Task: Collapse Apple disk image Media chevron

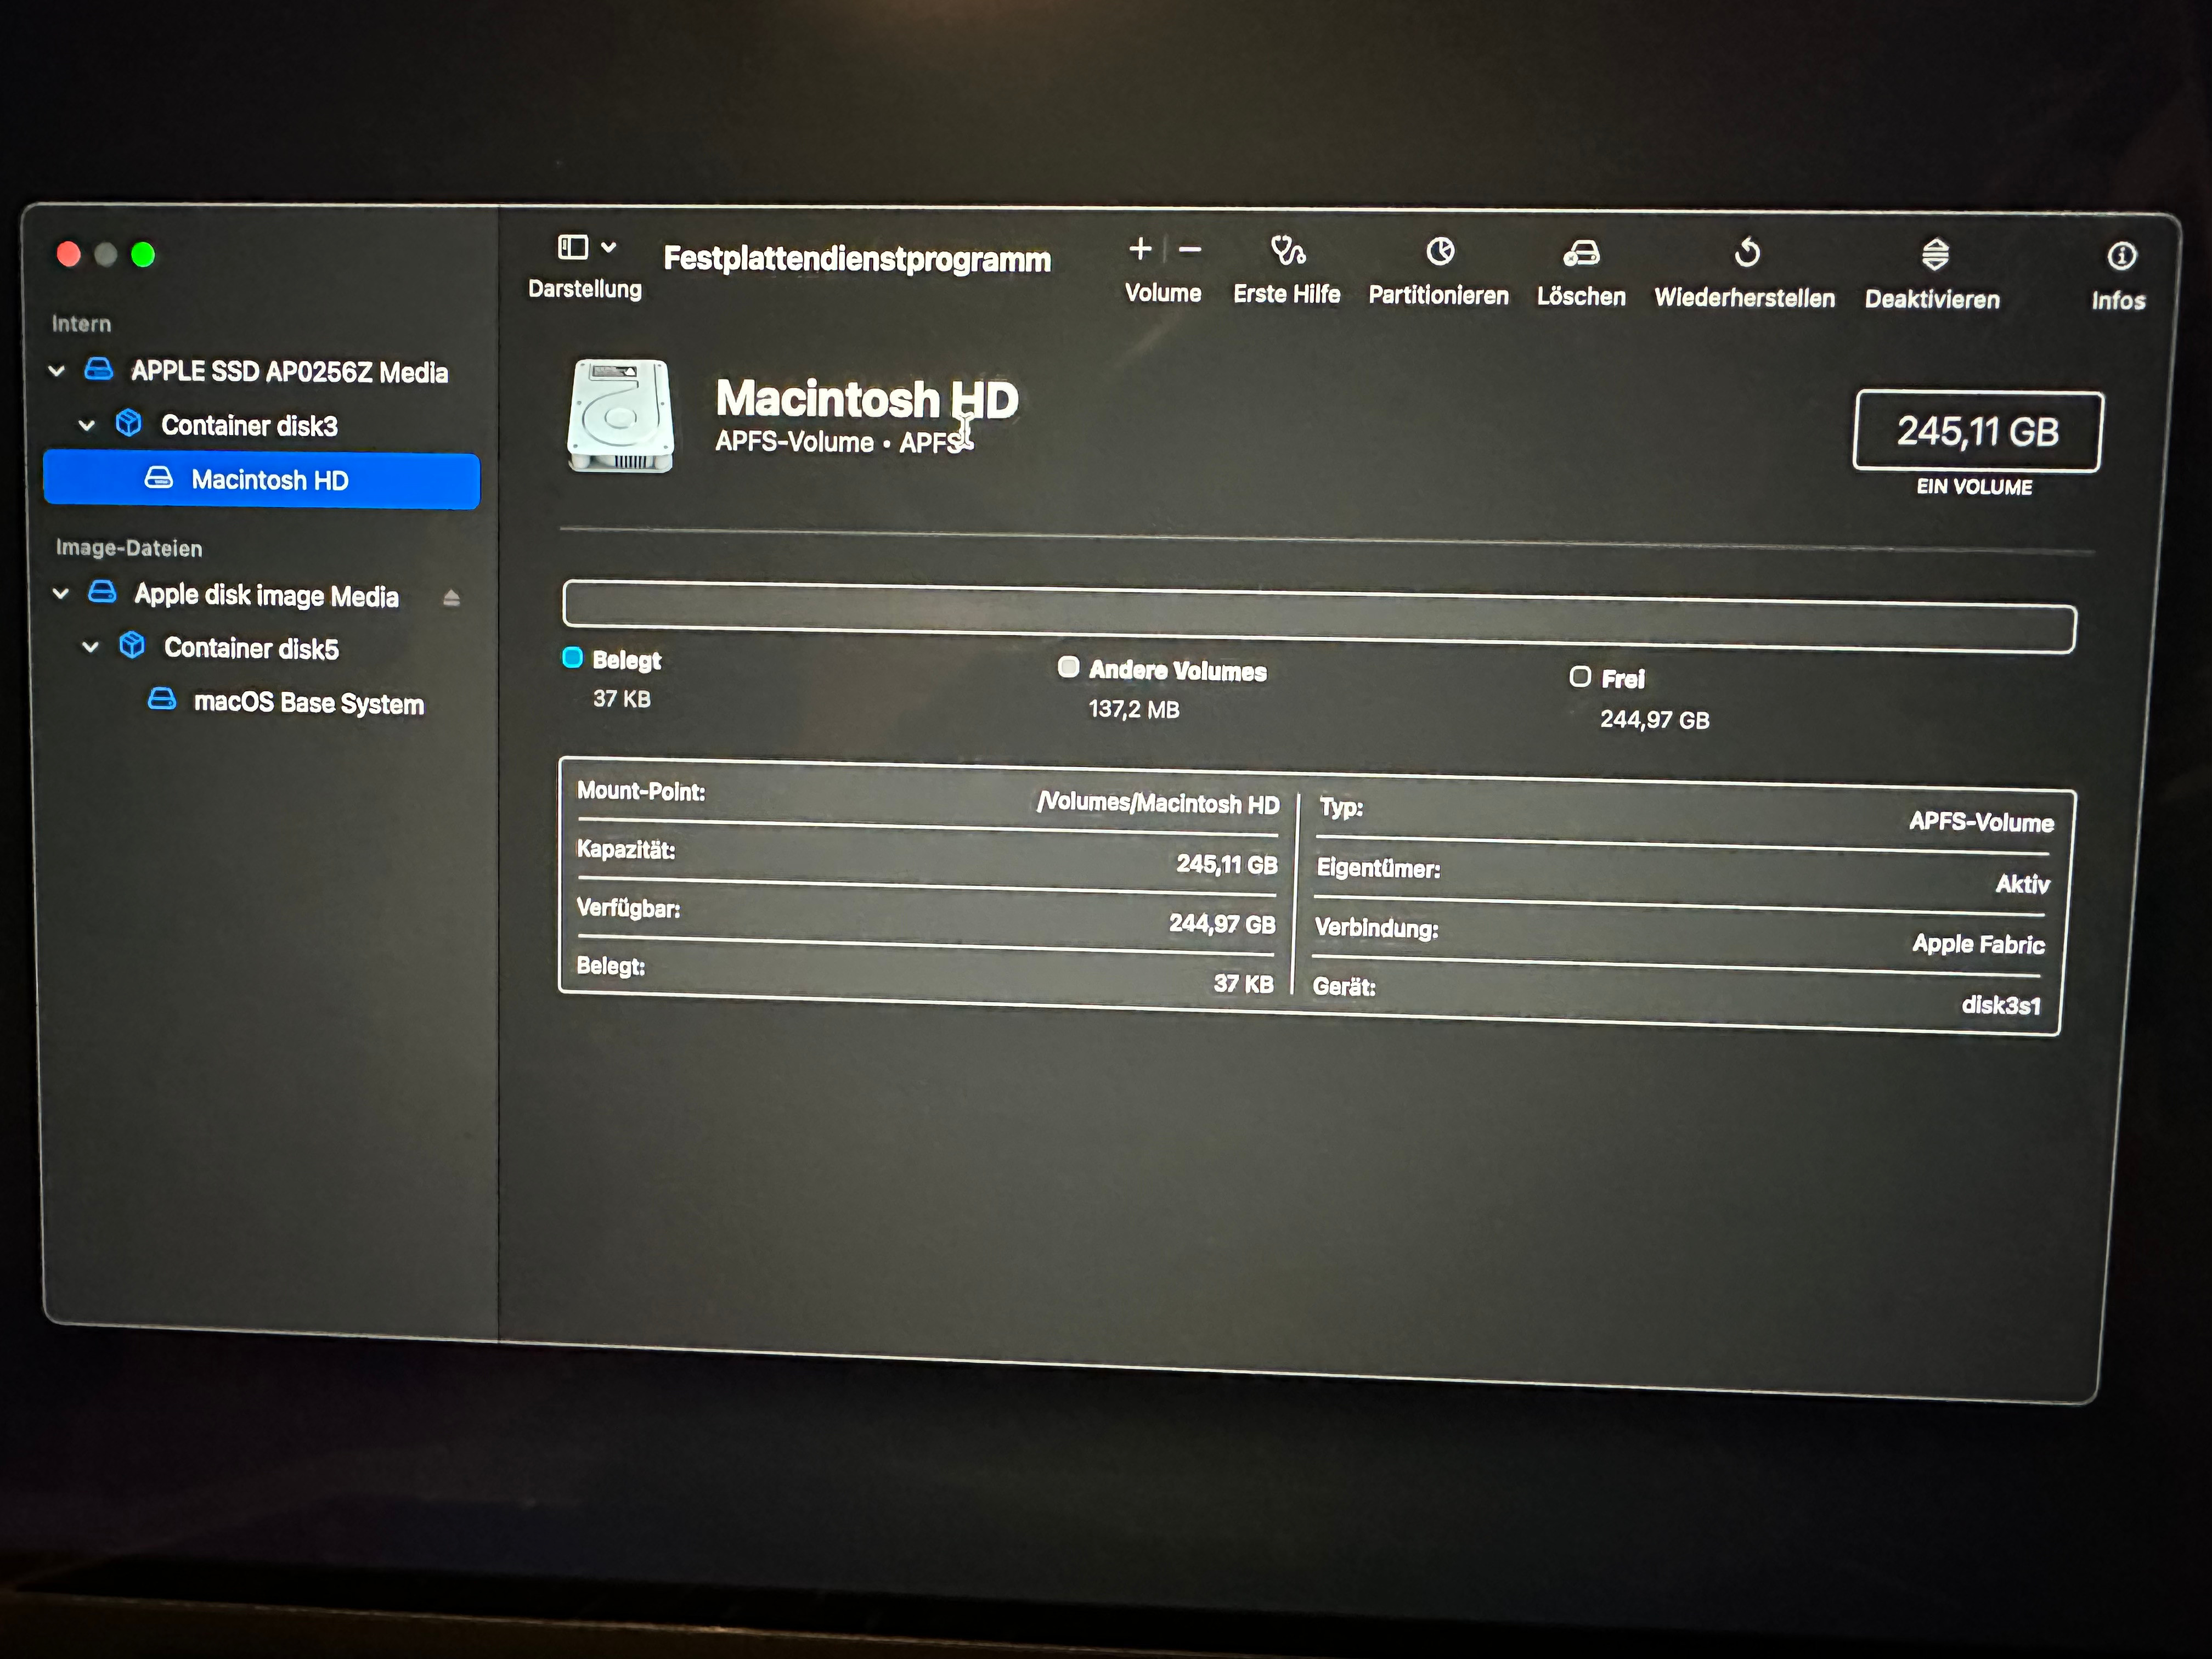Action: (x=60, y=593)
